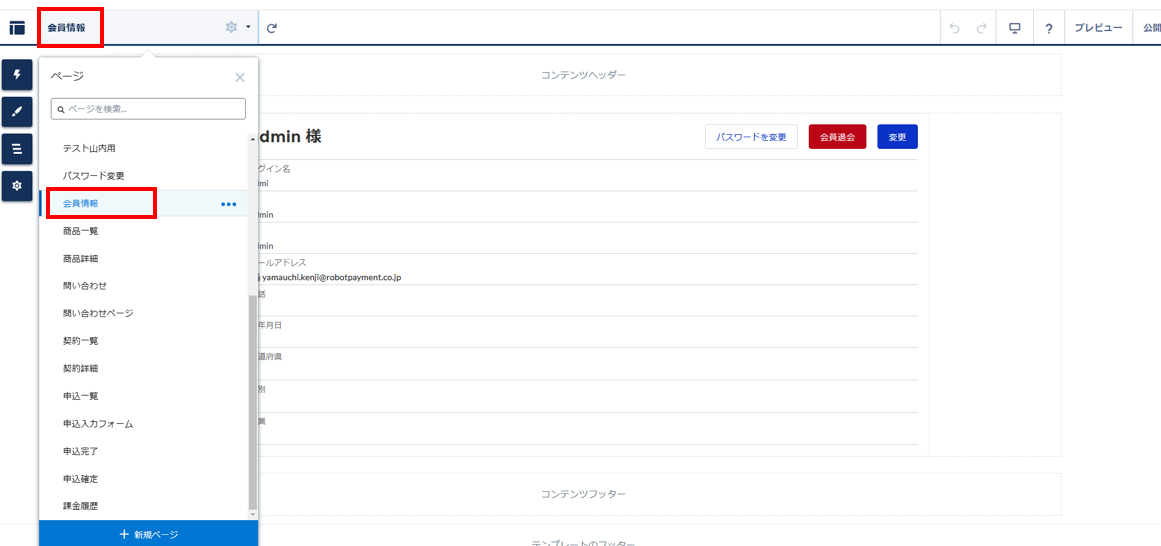Viewport: 1161px width, 546px height.
Task: Expand the page settings gear dropdown
Action: point(237,28)
